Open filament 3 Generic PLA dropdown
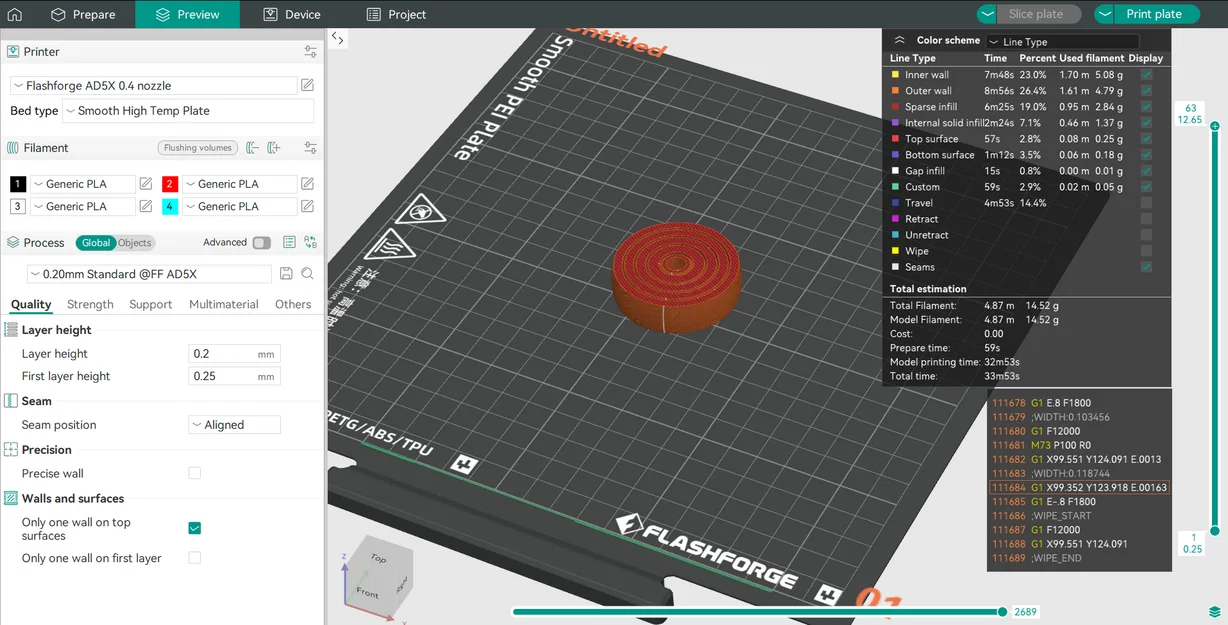 point(82,206)
